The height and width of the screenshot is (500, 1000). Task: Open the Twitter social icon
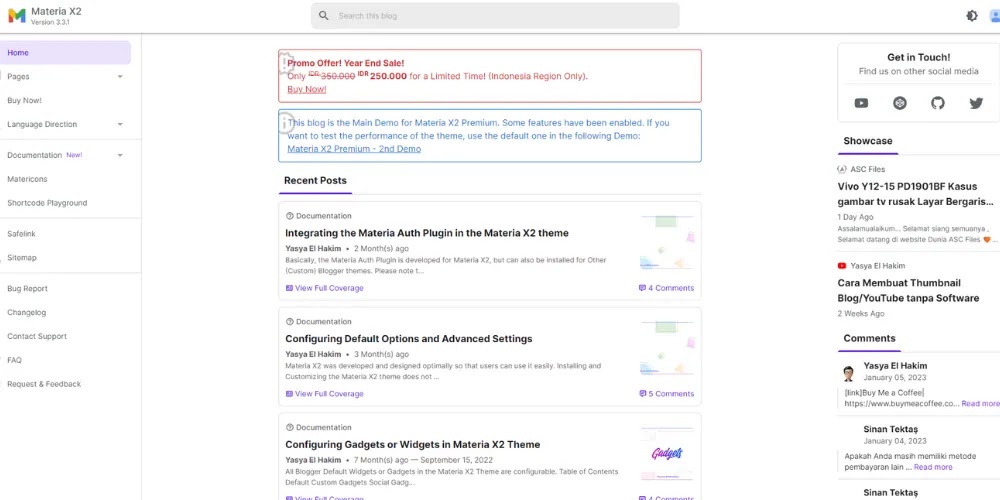pos(976,103)
